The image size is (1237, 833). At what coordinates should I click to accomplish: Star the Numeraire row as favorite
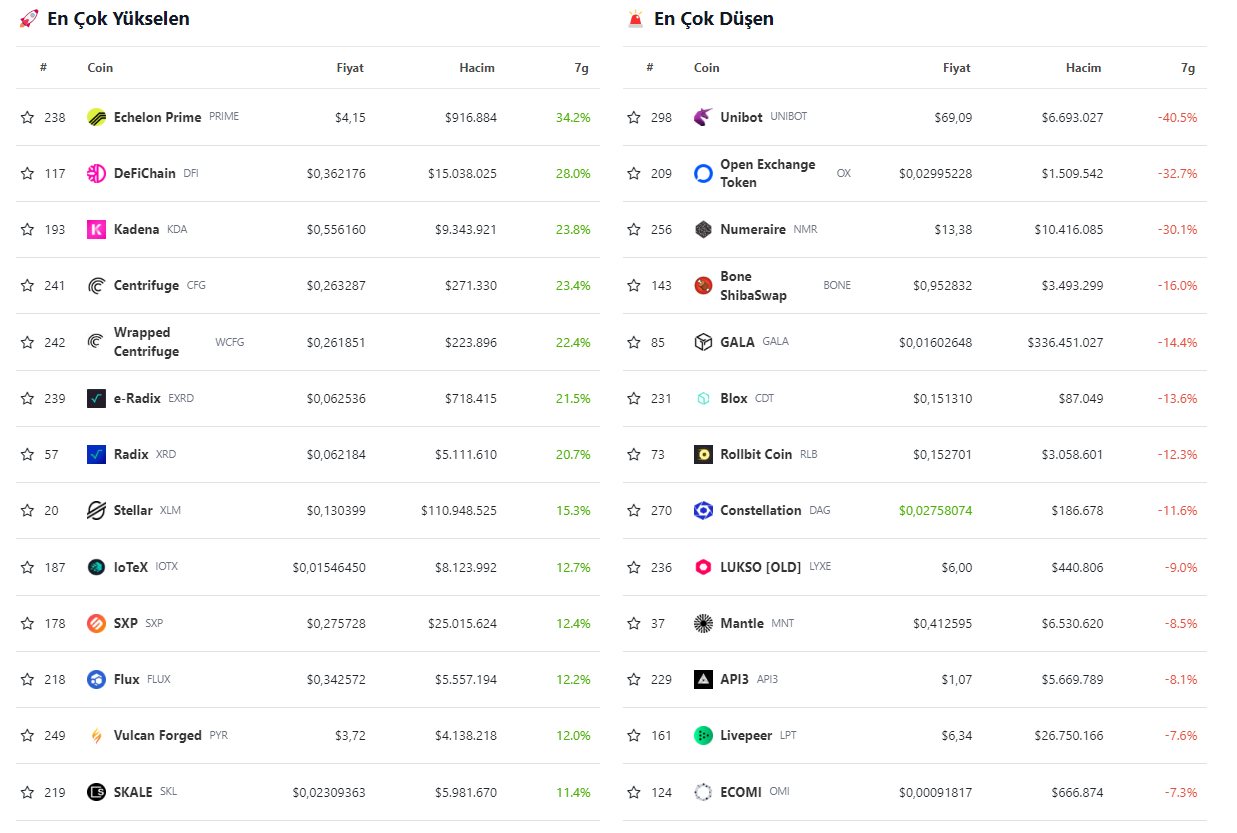click(x=634, y=229)
